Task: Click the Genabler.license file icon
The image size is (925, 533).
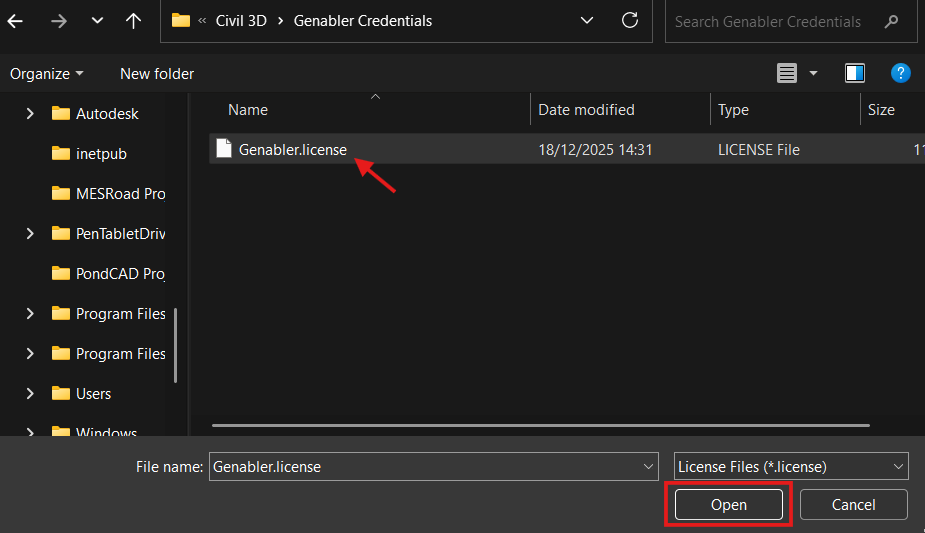Action: 224,149
